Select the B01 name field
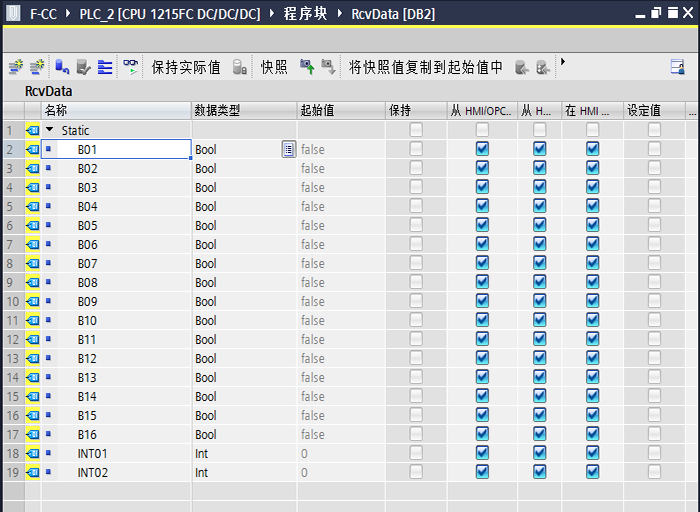This screenshot has width=700, height=512. tap(116, 149)
